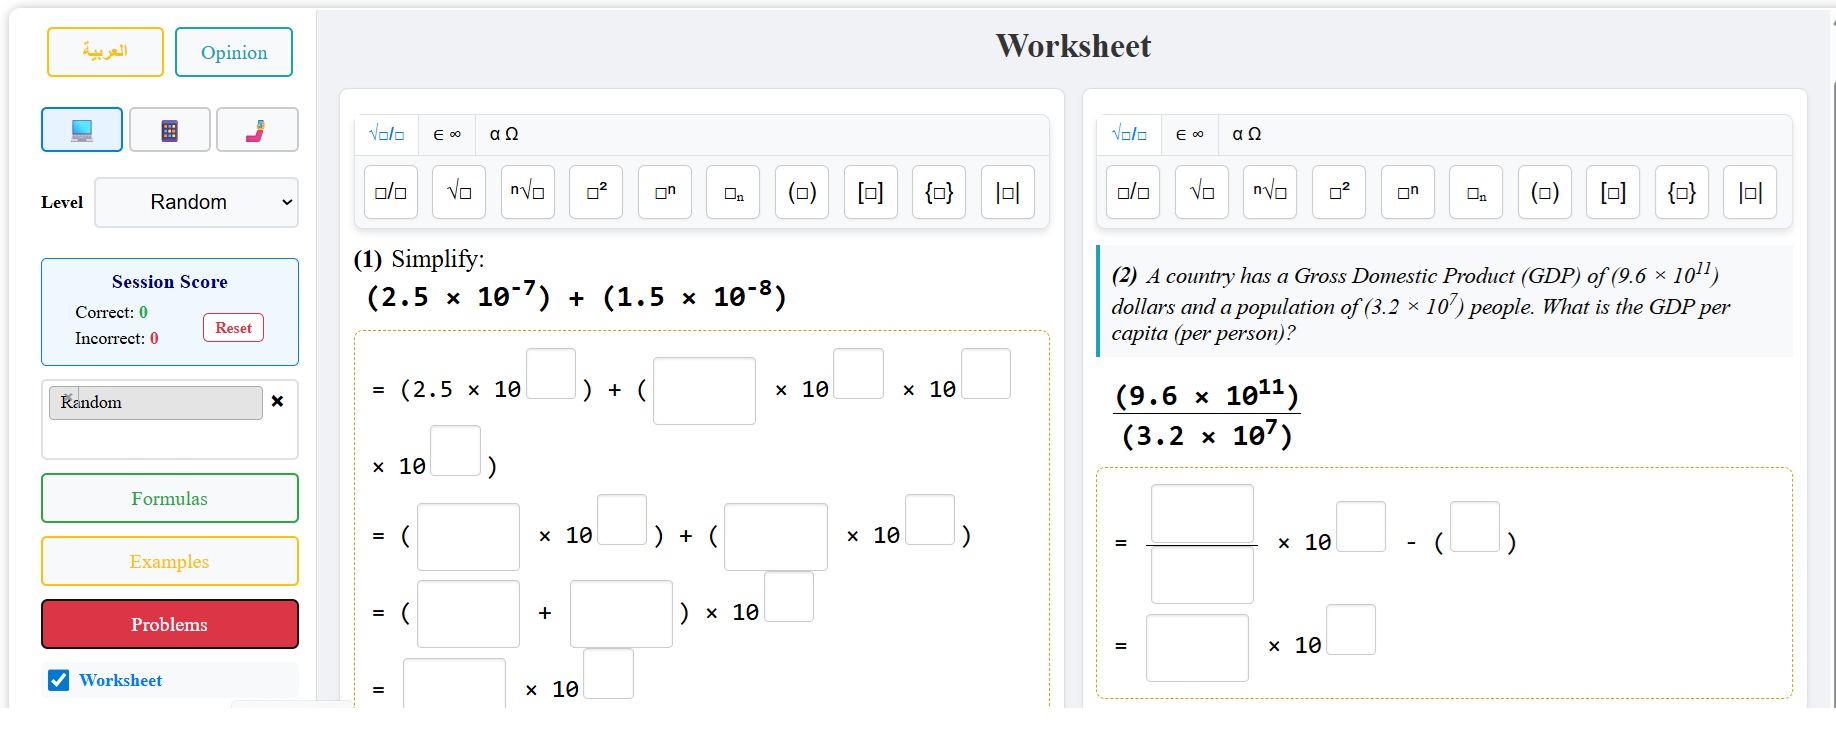Select the laptop display mode icon
The height and width of the screenshot is (745, 1836).
82,130
